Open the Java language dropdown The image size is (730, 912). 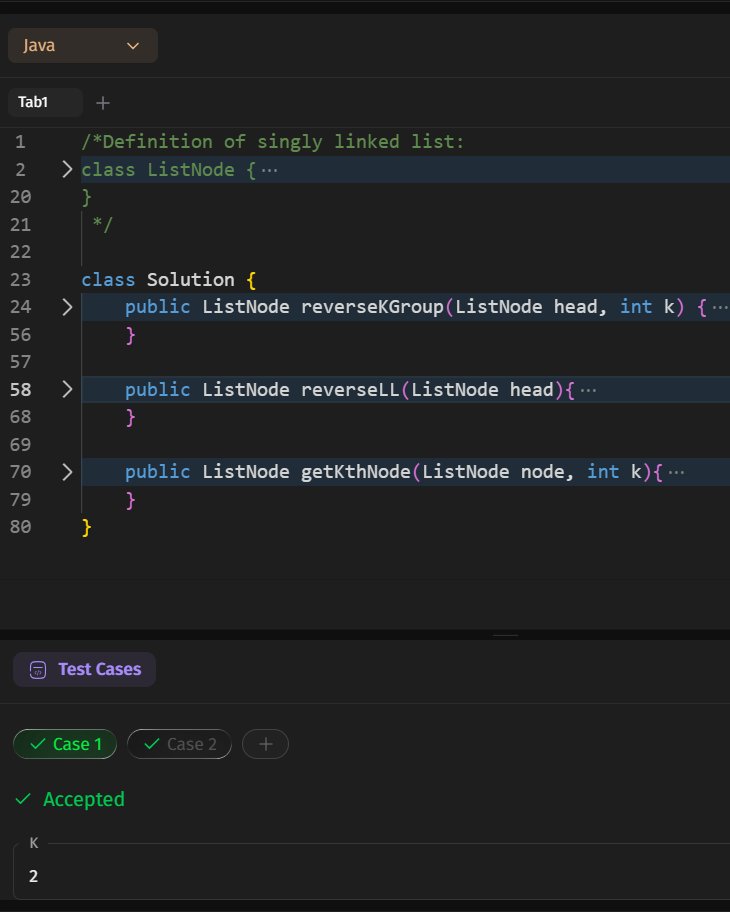coord(83,45)
